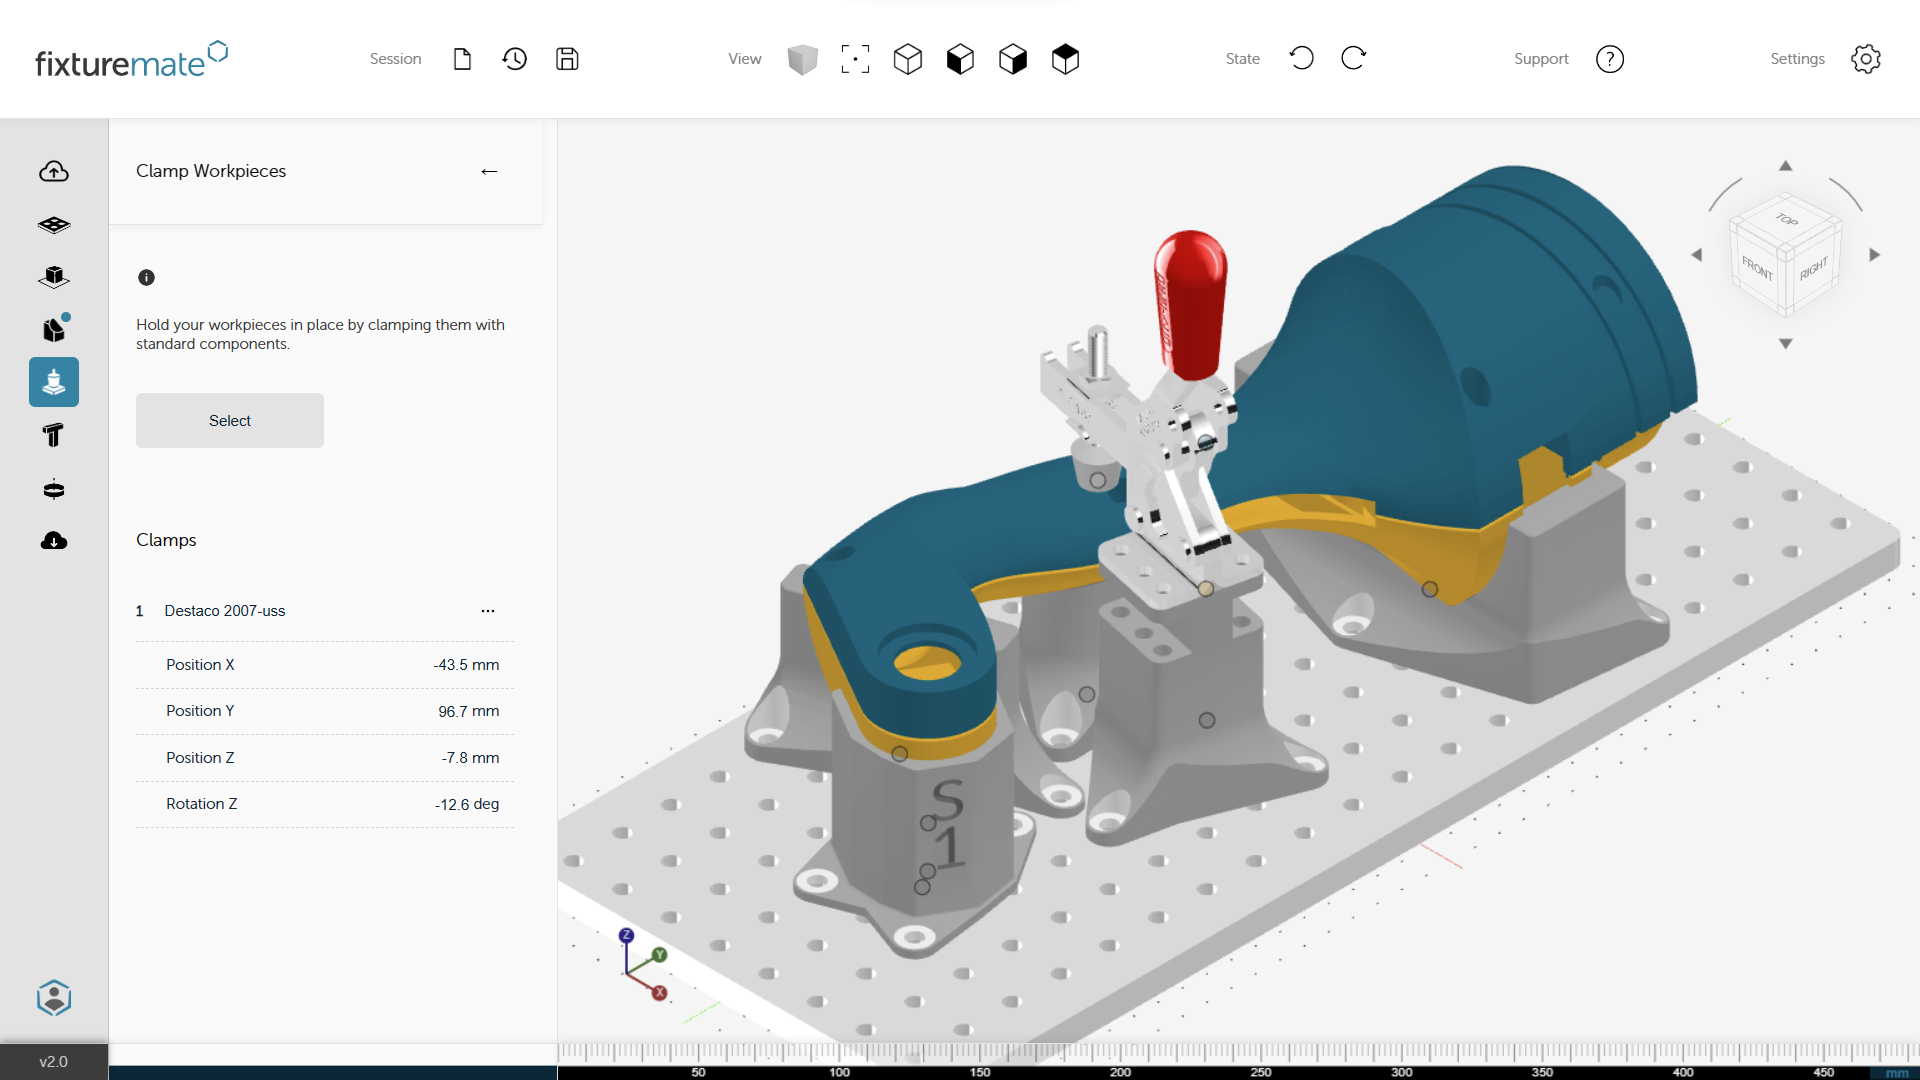Expand the Destaco 2007-uss clamp options
Image resolution: width=1920 pixels, height=1080 pixels.
point(487,609)
